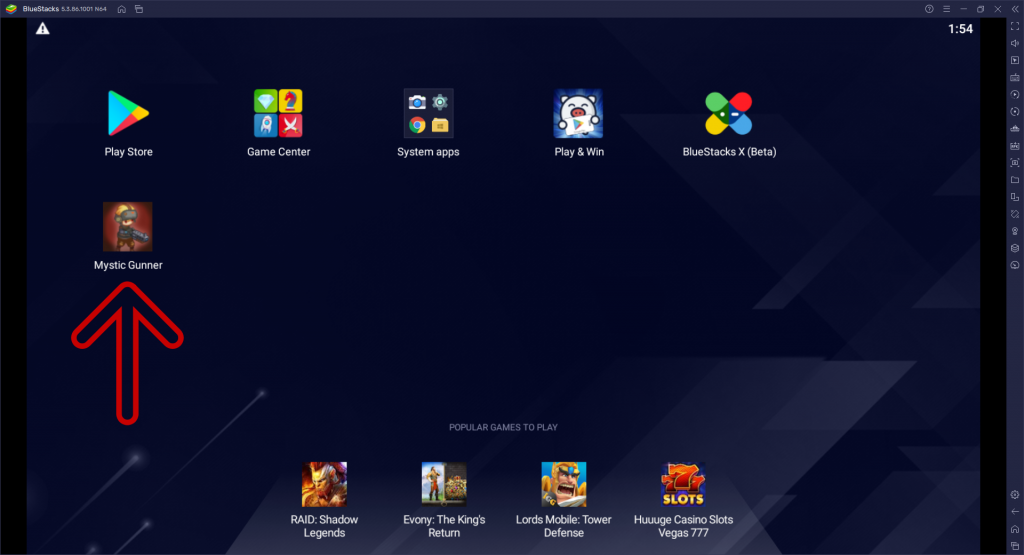This screenshot has width=1024, height=555.
Task: Click the Shake device sidebar icon
Action: click(x=1015, y=214)
